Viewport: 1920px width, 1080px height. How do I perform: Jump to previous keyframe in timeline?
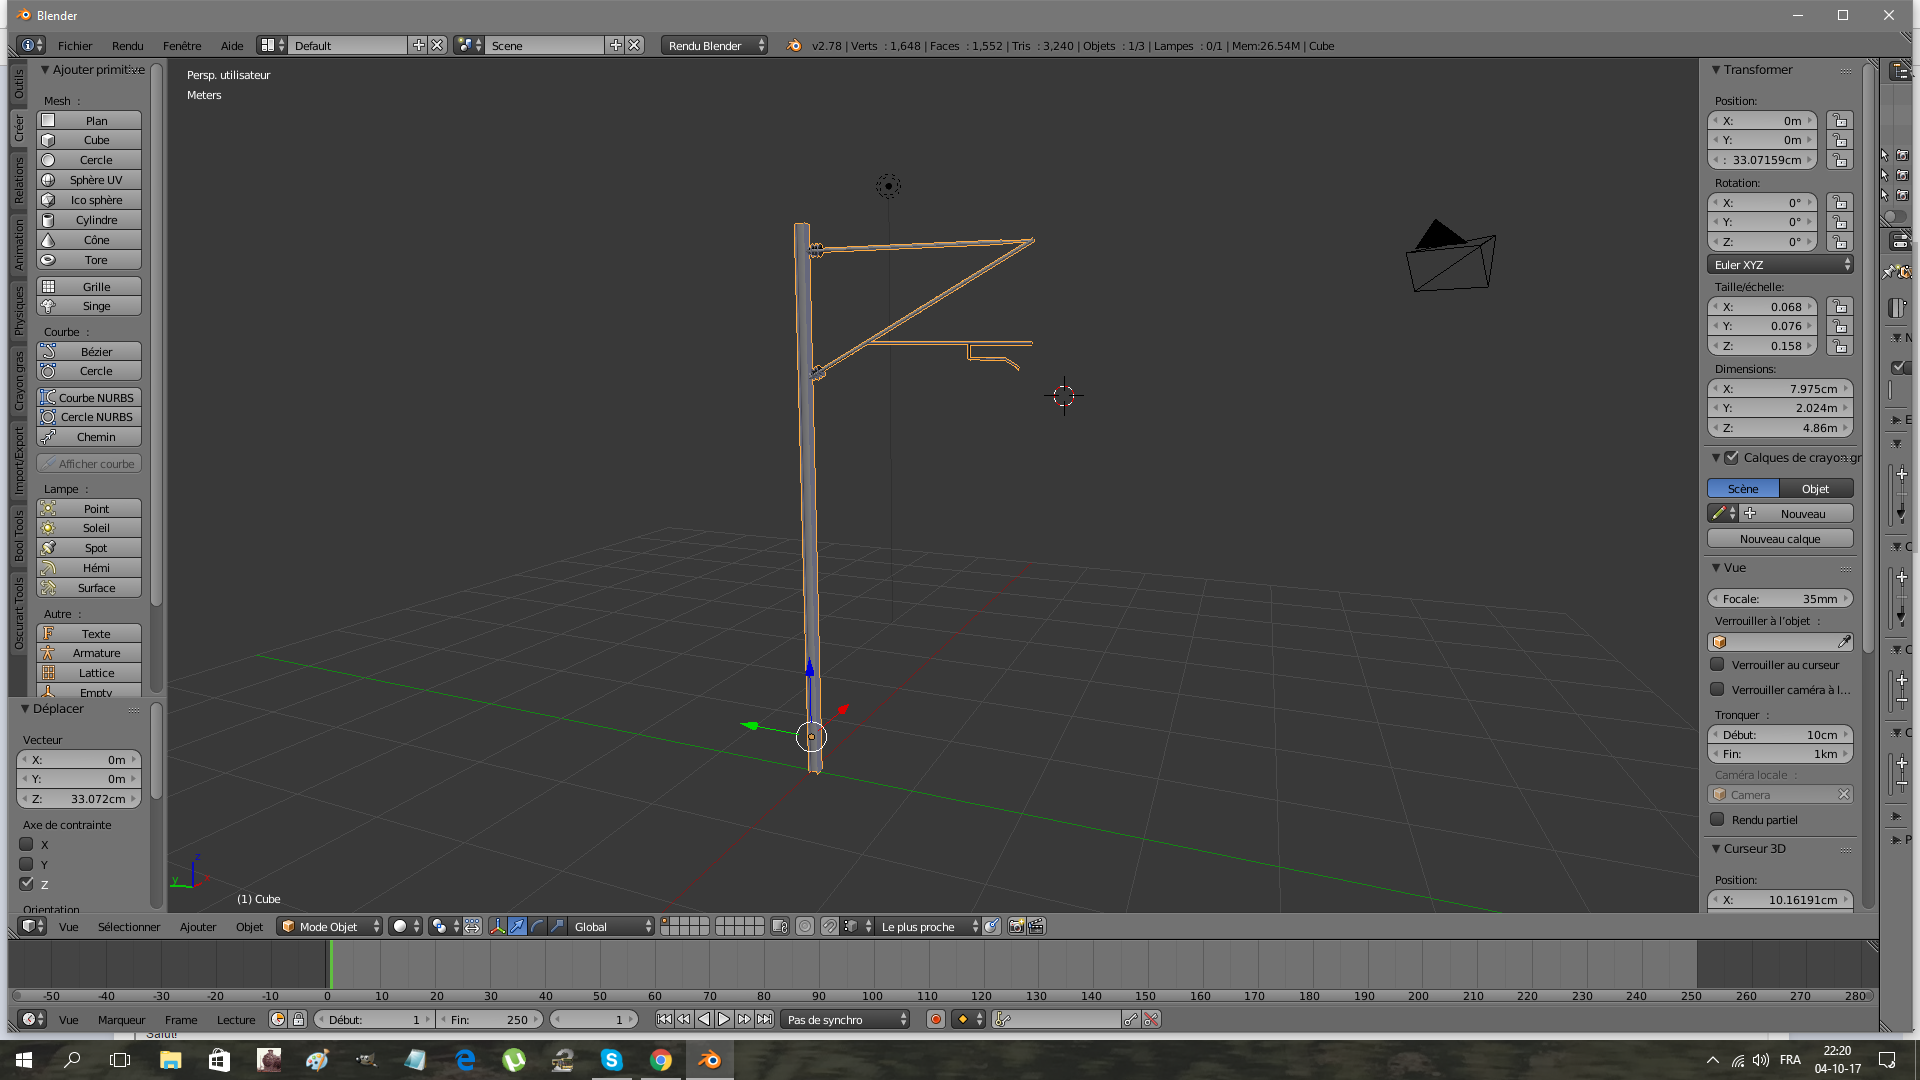684,1019
